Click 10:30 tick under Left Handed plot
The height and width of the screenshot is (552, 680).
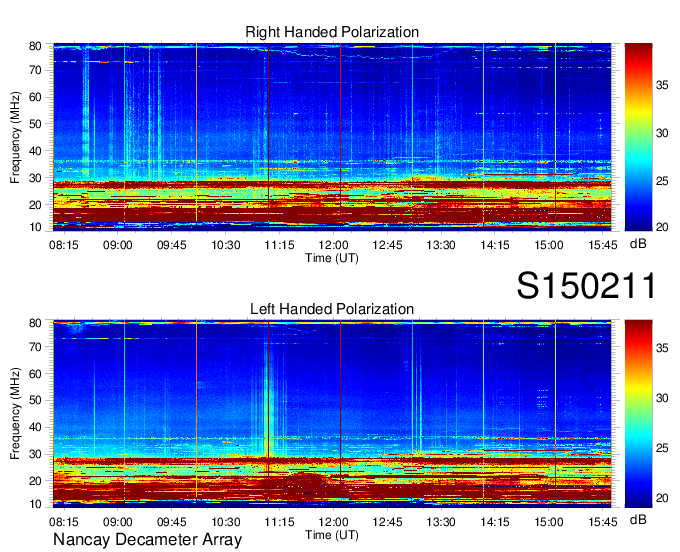pyautogui.click(x=226, y=522)
